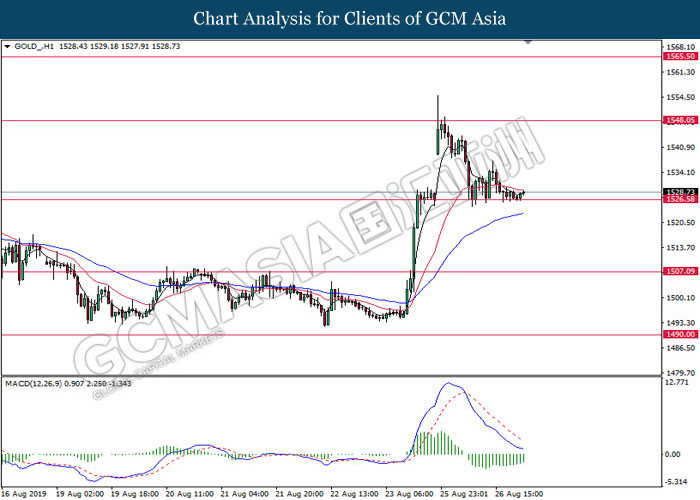This screenshot has height=500, width=700.
Task: Click the 20 Aug 11:00 time label
Action: pyautogui.click(x=190, y=494)
